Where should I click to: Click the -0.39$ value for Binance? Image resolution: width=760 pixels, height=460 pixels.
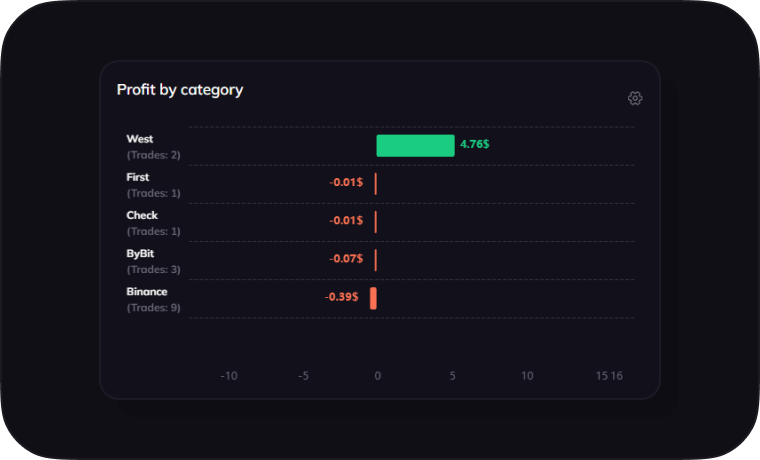click(x=342, y=297)
